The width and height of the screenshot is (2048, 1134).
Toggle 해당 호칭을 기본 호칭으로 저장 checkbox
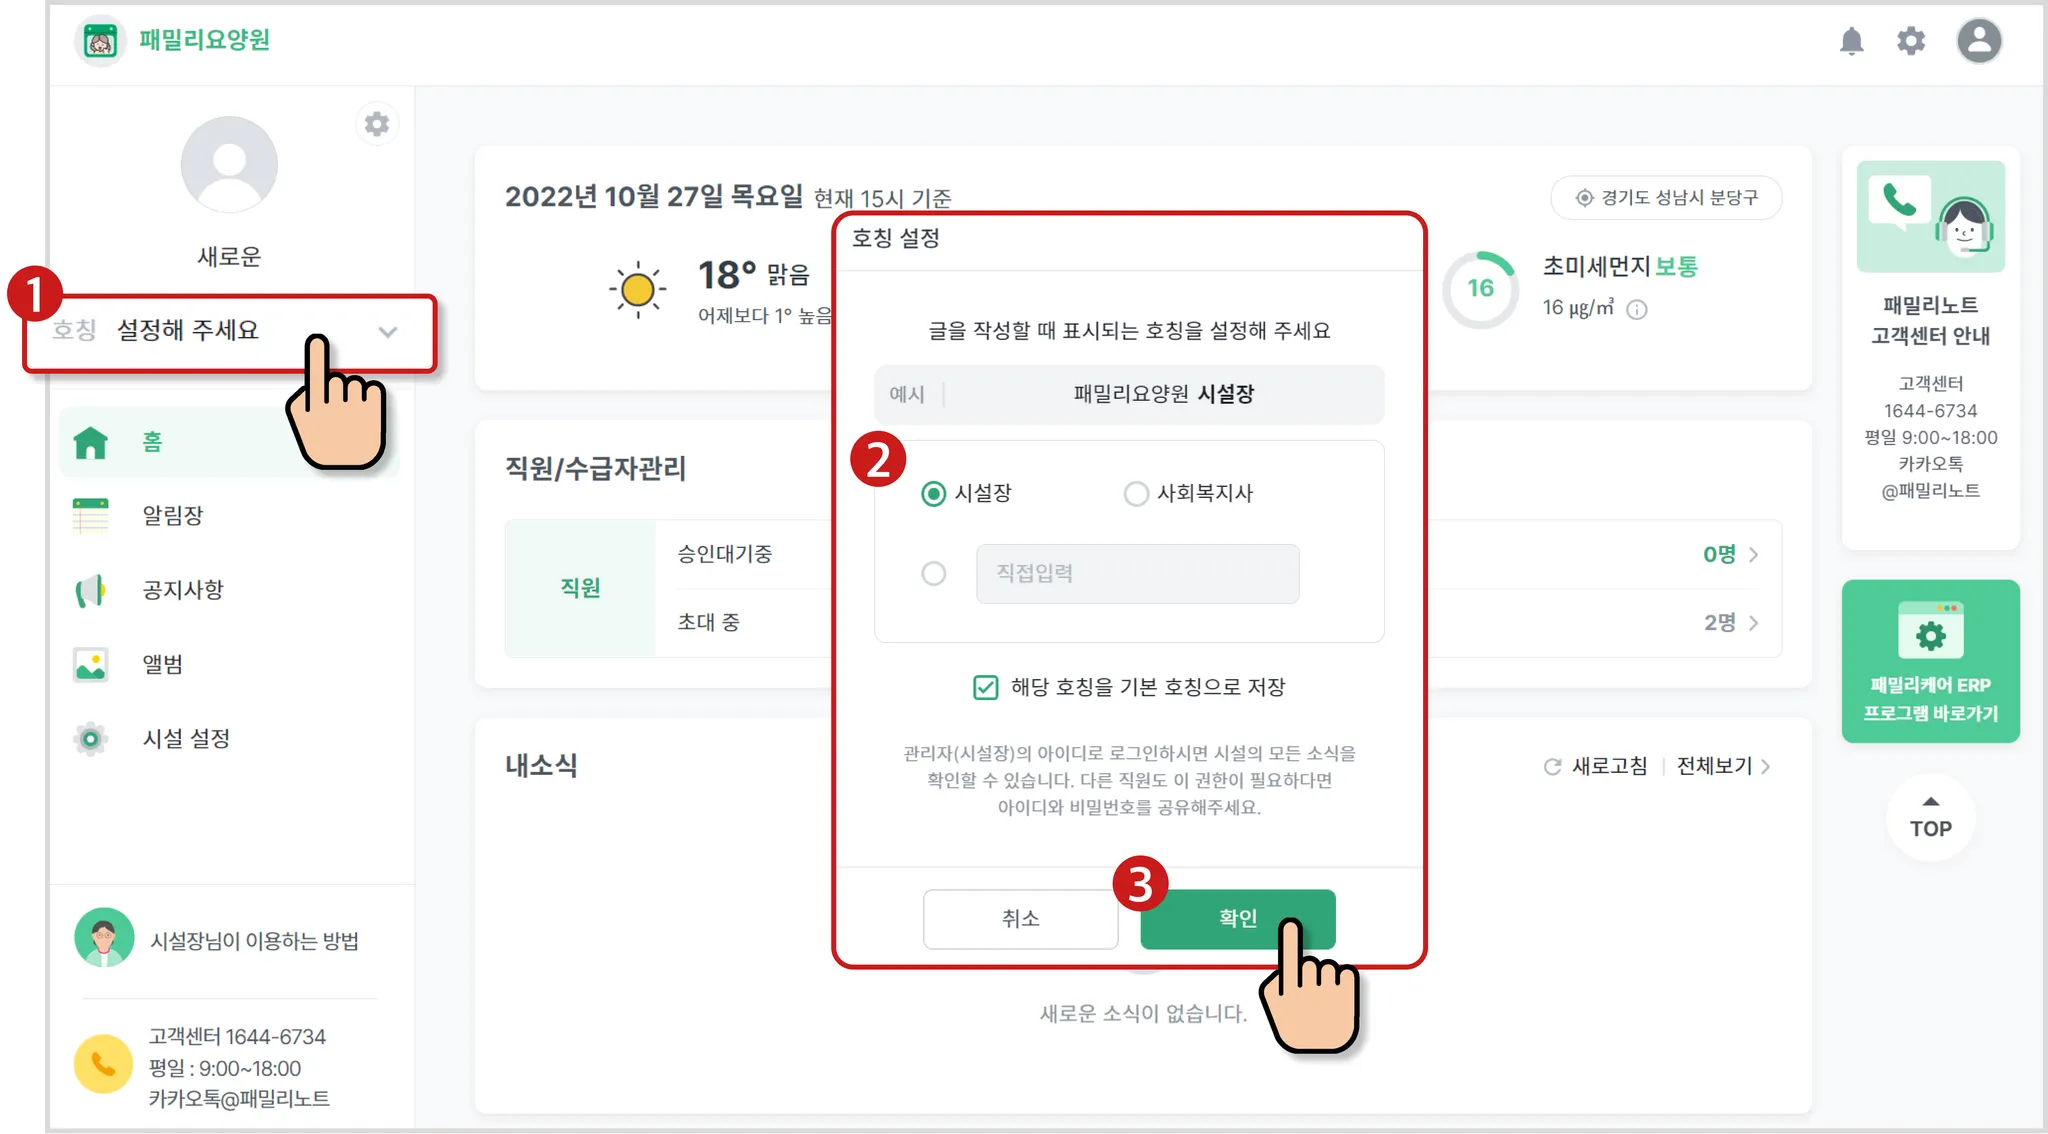click(985, 687)
